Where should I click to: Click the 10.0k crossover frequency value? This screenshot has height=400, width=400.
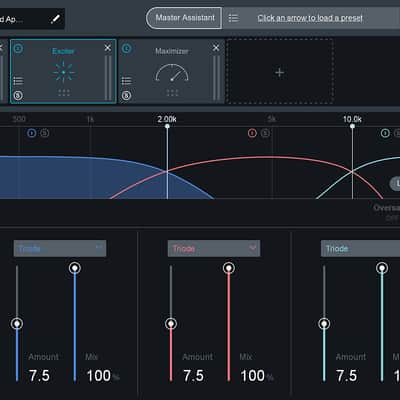[x=352, y=119]
